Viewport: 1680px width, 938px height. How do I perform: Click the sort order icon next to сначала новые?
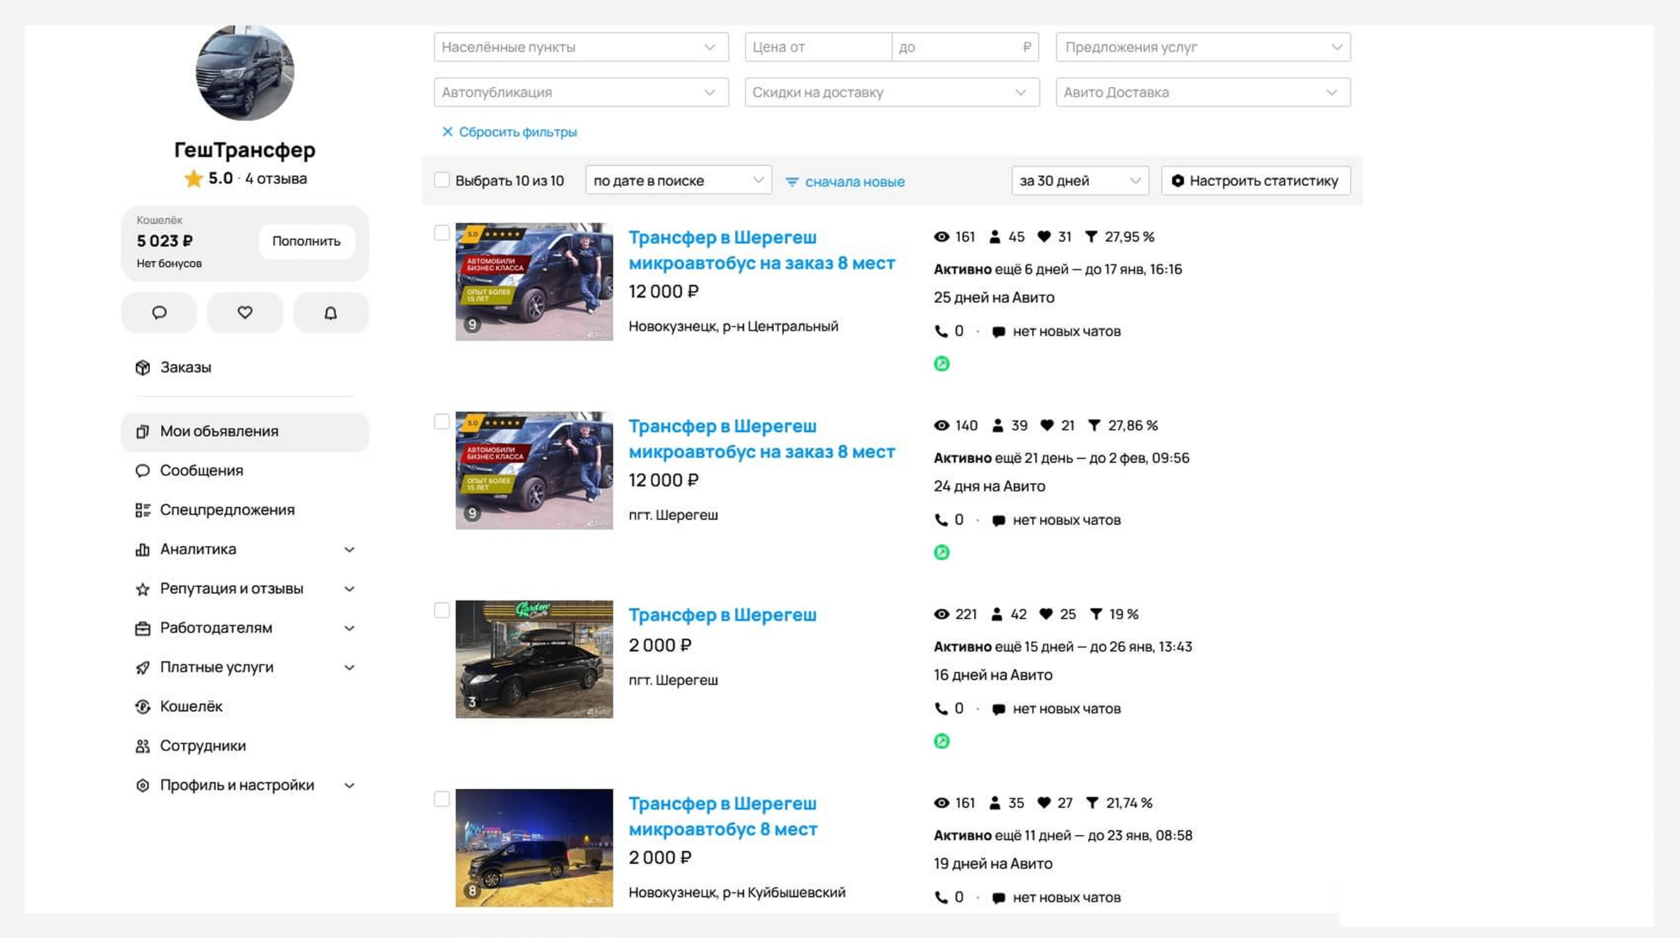(x=792, y=182)
